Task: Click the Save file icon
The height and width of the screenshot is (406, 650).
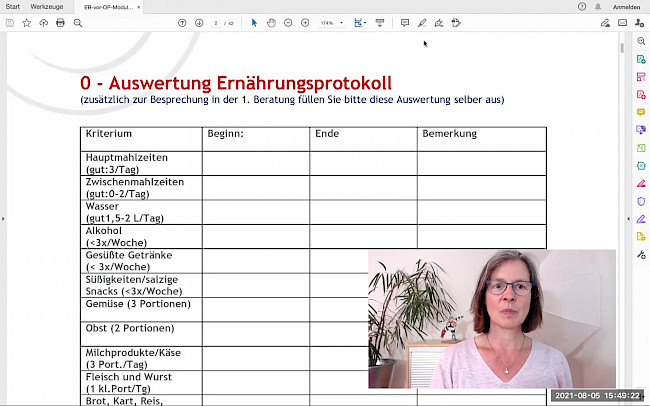Action: [x=10, y=23]
